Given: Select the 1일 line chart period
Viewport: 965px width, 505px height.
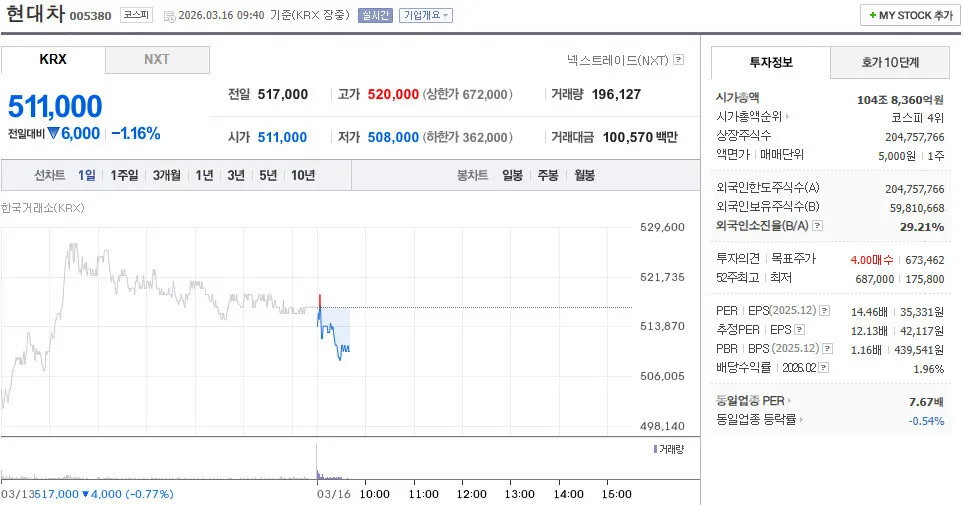Looking at the screenshot, I should click(87, 175).
